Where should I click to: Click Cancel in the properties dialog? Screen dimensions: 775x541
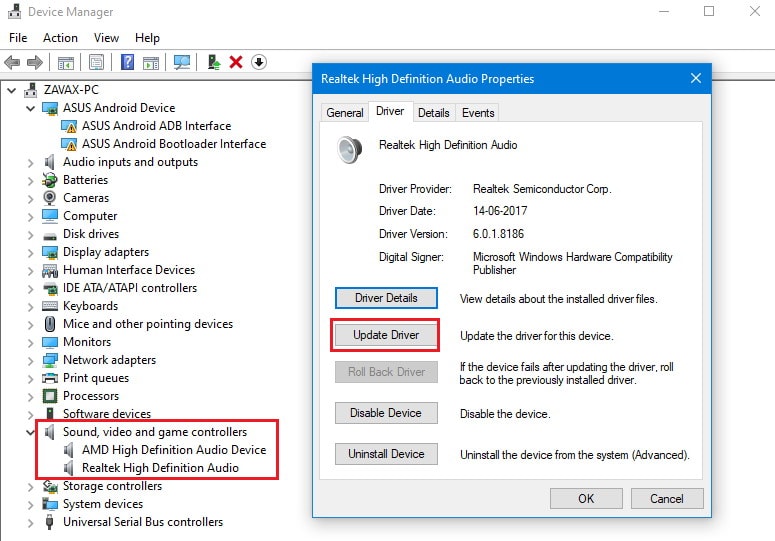pos(667,499)
